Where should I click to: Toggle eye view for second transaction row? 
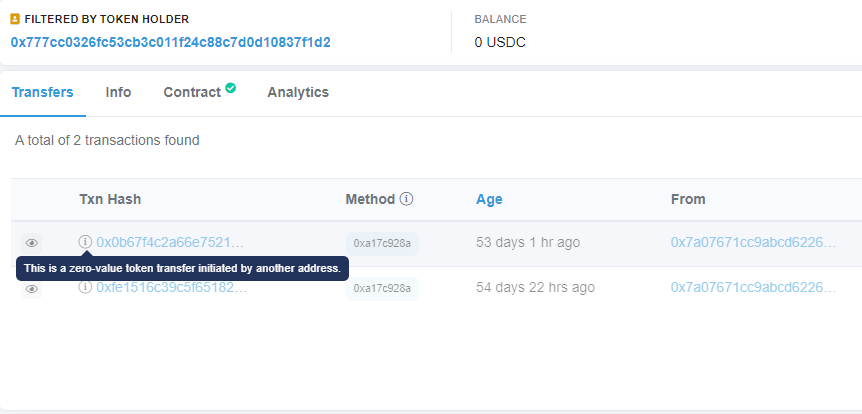pos(32,289)
